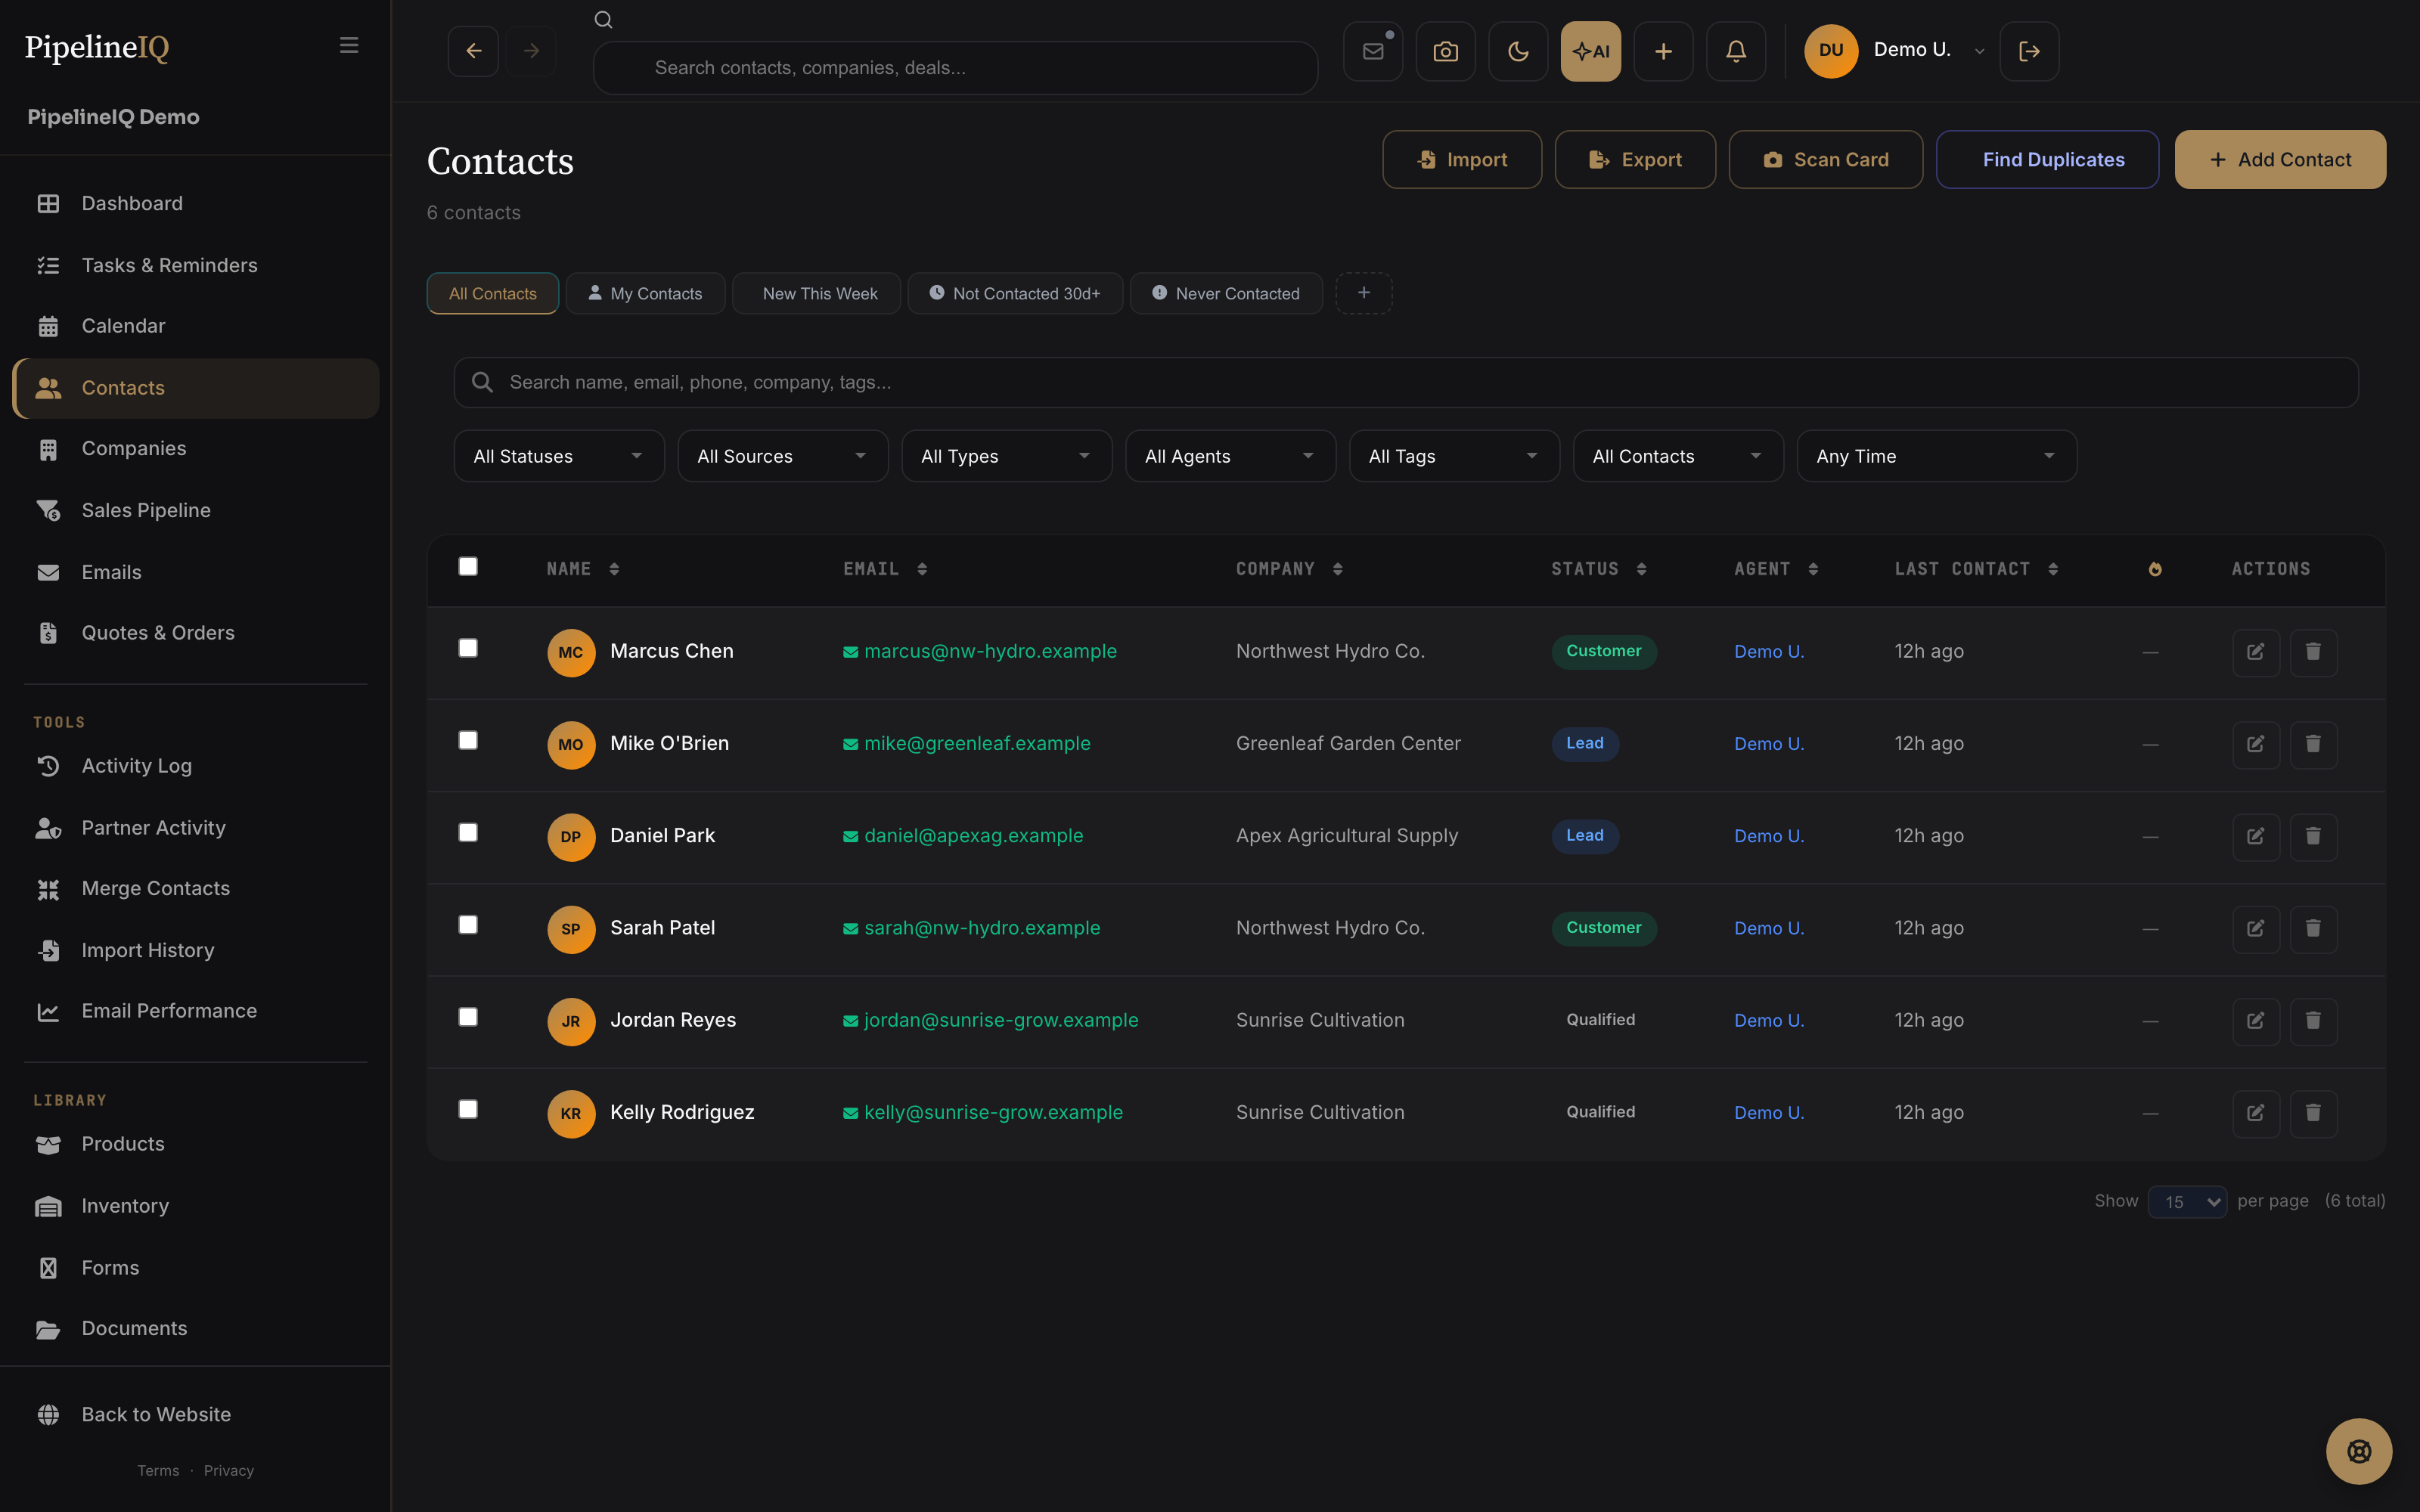
Task: Open the All Types filter dropdown
Action: point(1007,456)
